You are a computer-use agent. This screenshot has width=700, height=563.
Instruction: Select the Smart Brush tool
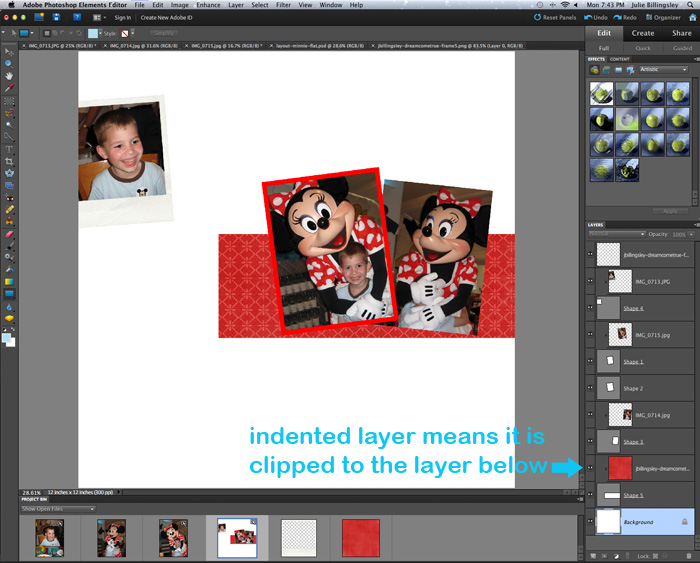9,258
